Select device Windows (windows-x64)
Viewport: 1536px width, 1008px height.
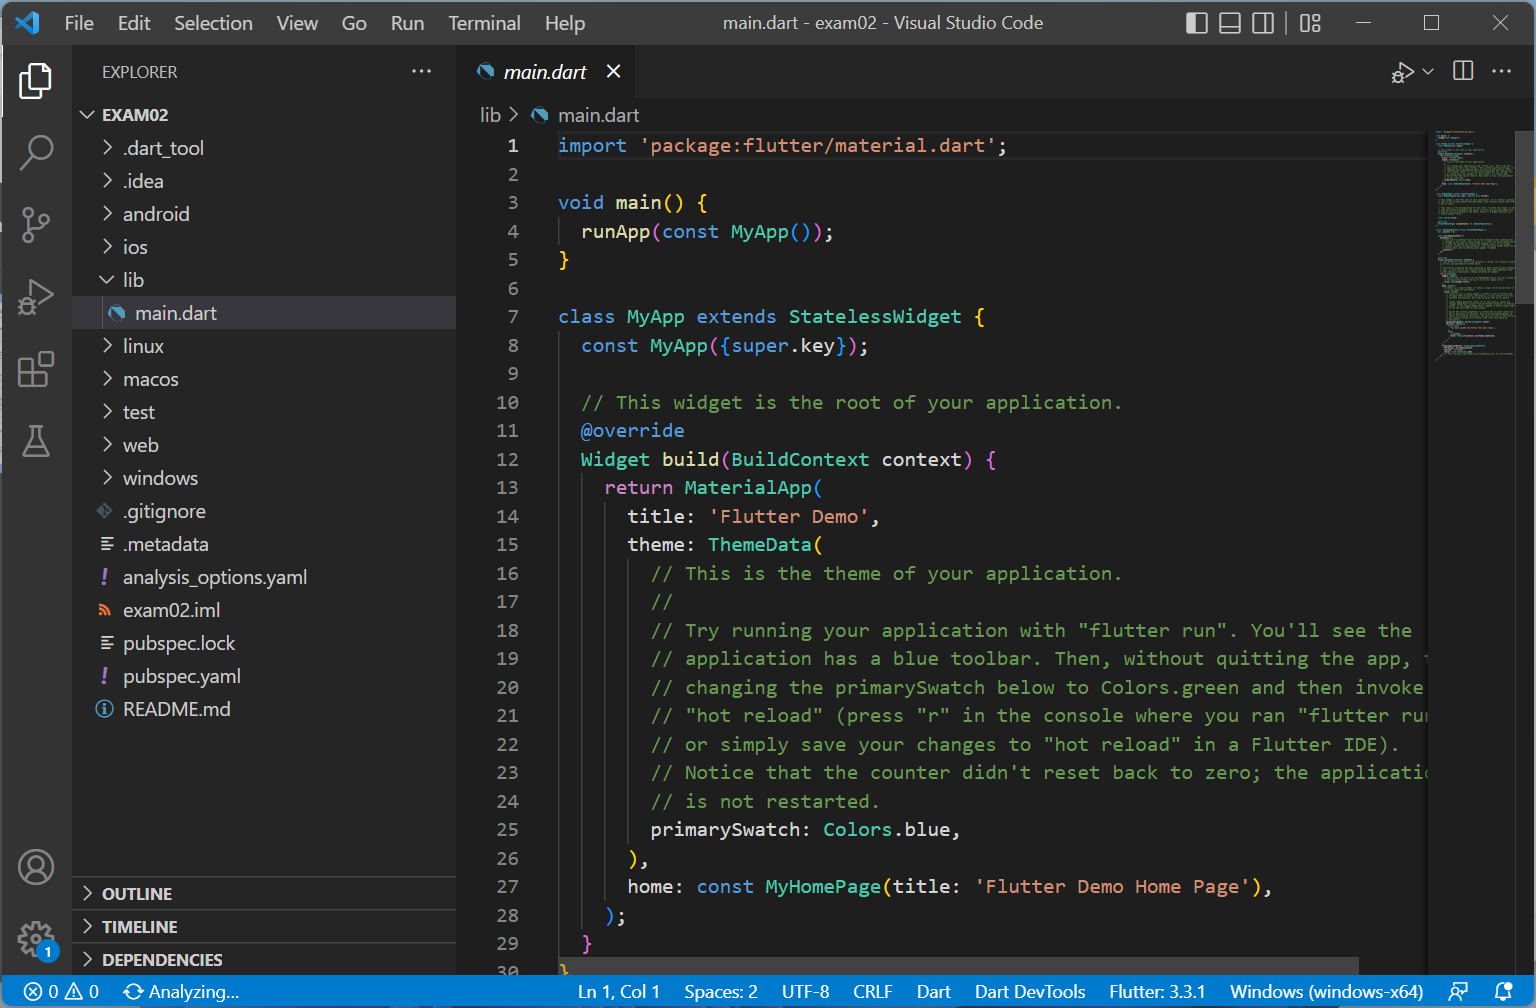1326,992
